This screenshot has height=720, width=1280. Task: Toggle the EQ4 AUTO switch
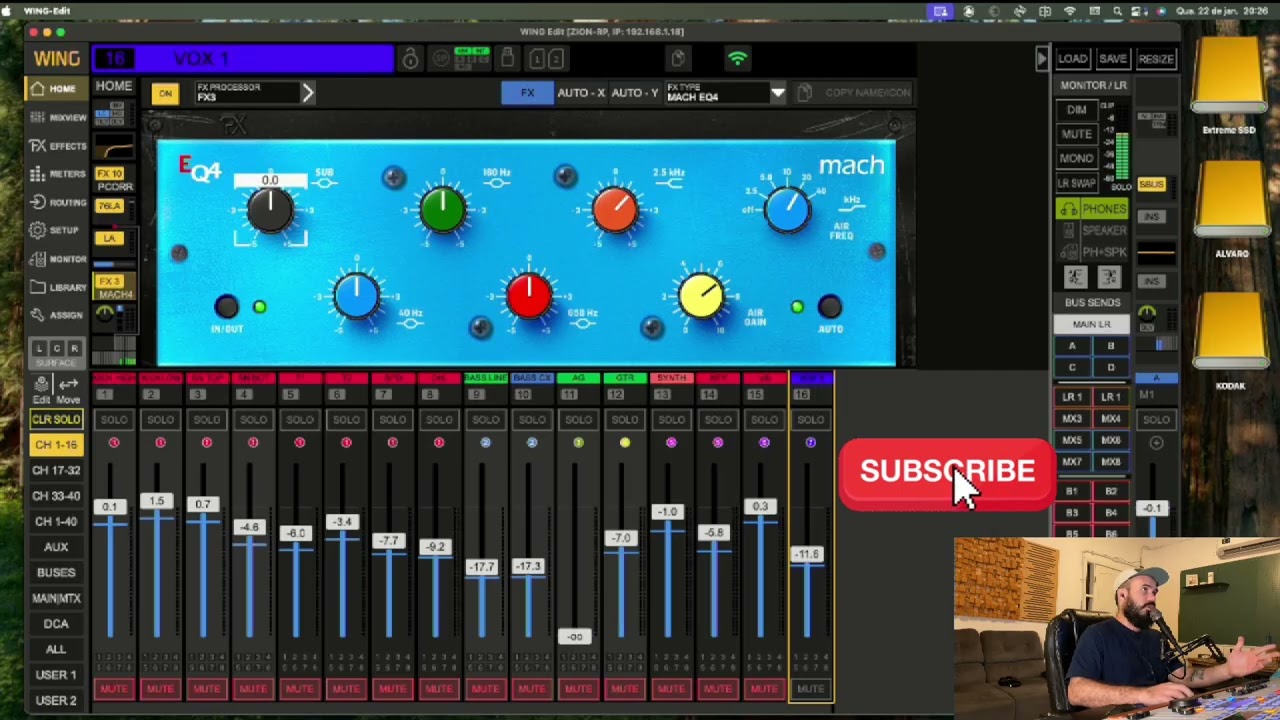tap(830, 307)
